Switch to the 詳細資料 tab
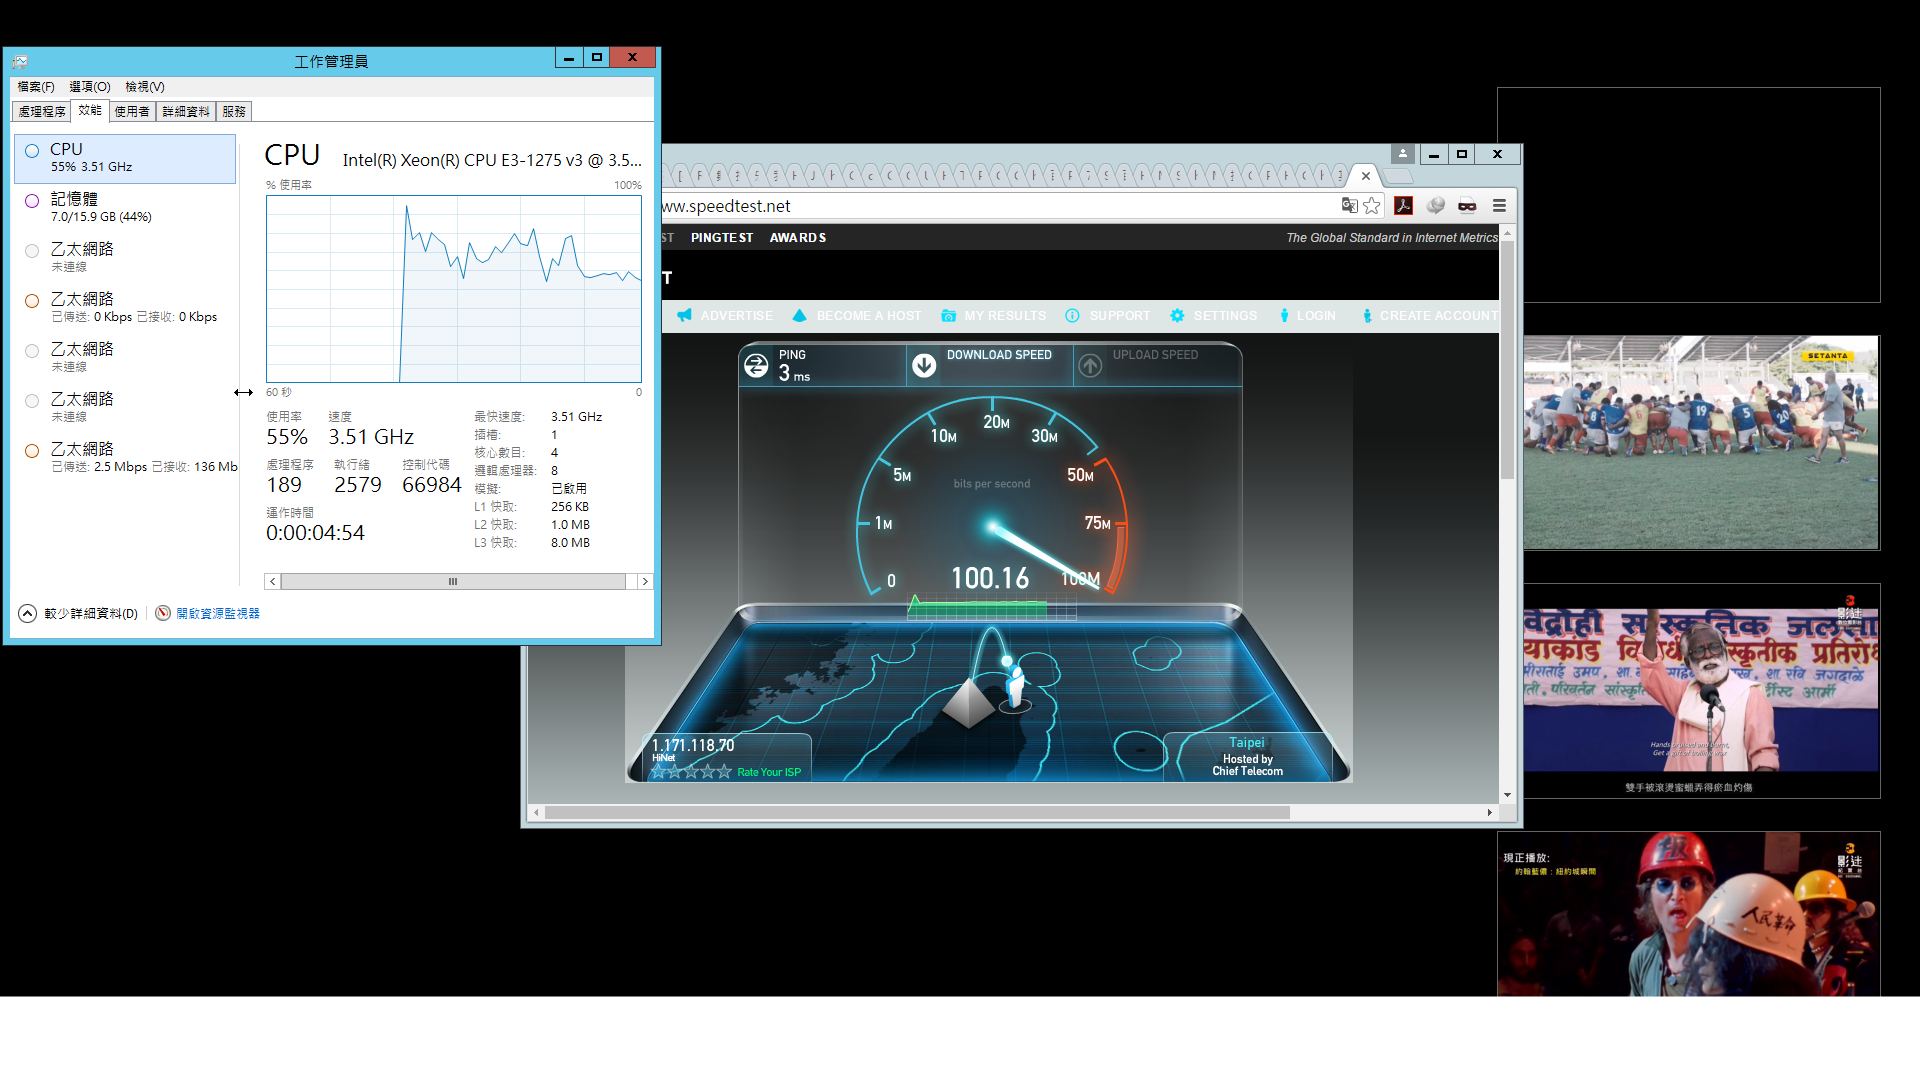This screenshot has height=1080, width=1920. [x=186, y=112]
